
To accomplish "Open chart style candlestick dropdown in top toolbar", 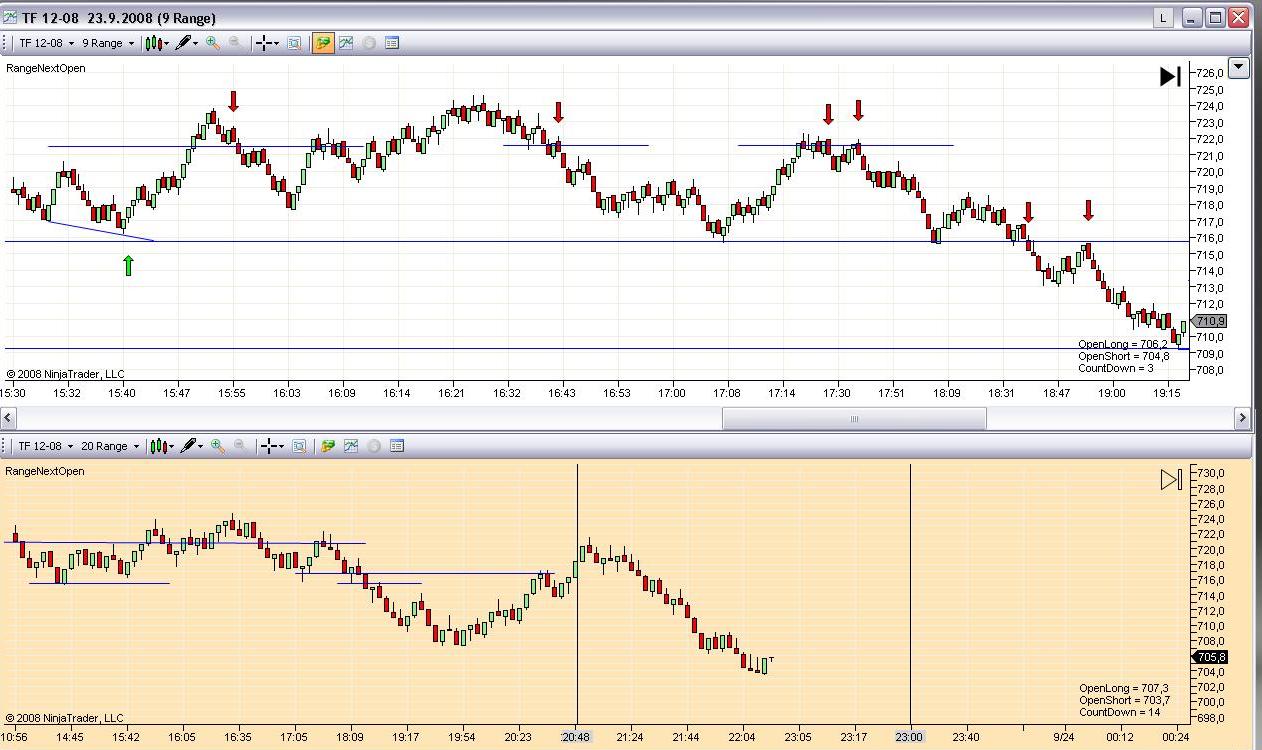I will click(157, 43).
